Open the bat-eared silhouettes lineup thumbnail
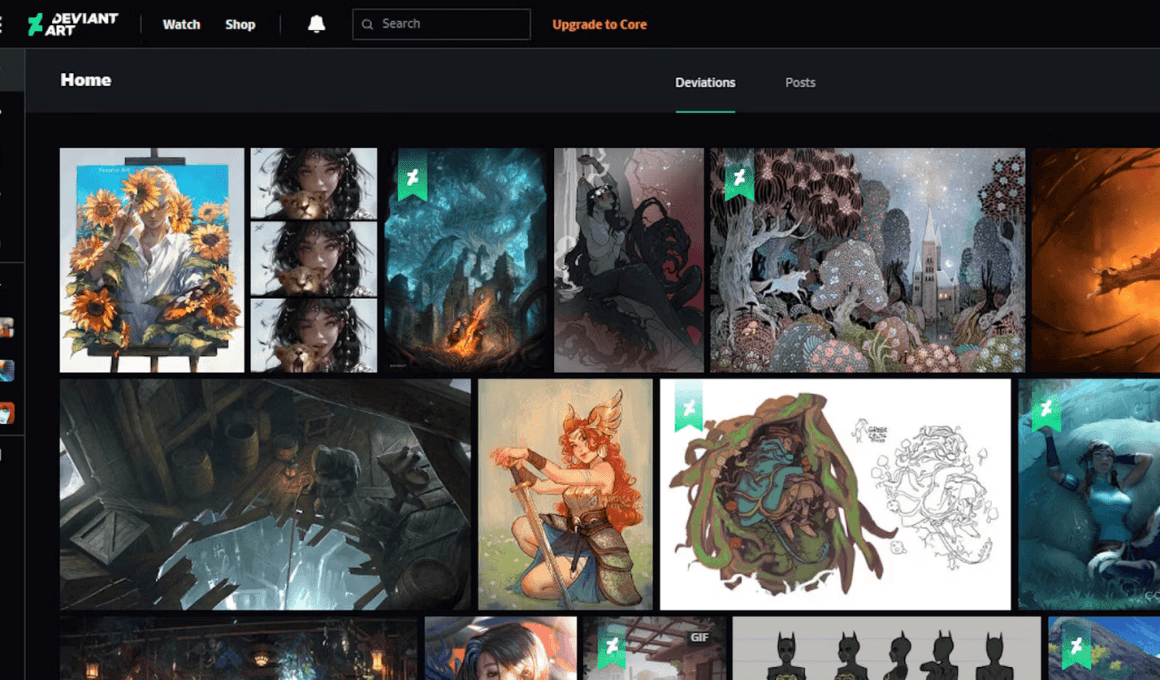 pyautogui.click(x=886, y=648)
